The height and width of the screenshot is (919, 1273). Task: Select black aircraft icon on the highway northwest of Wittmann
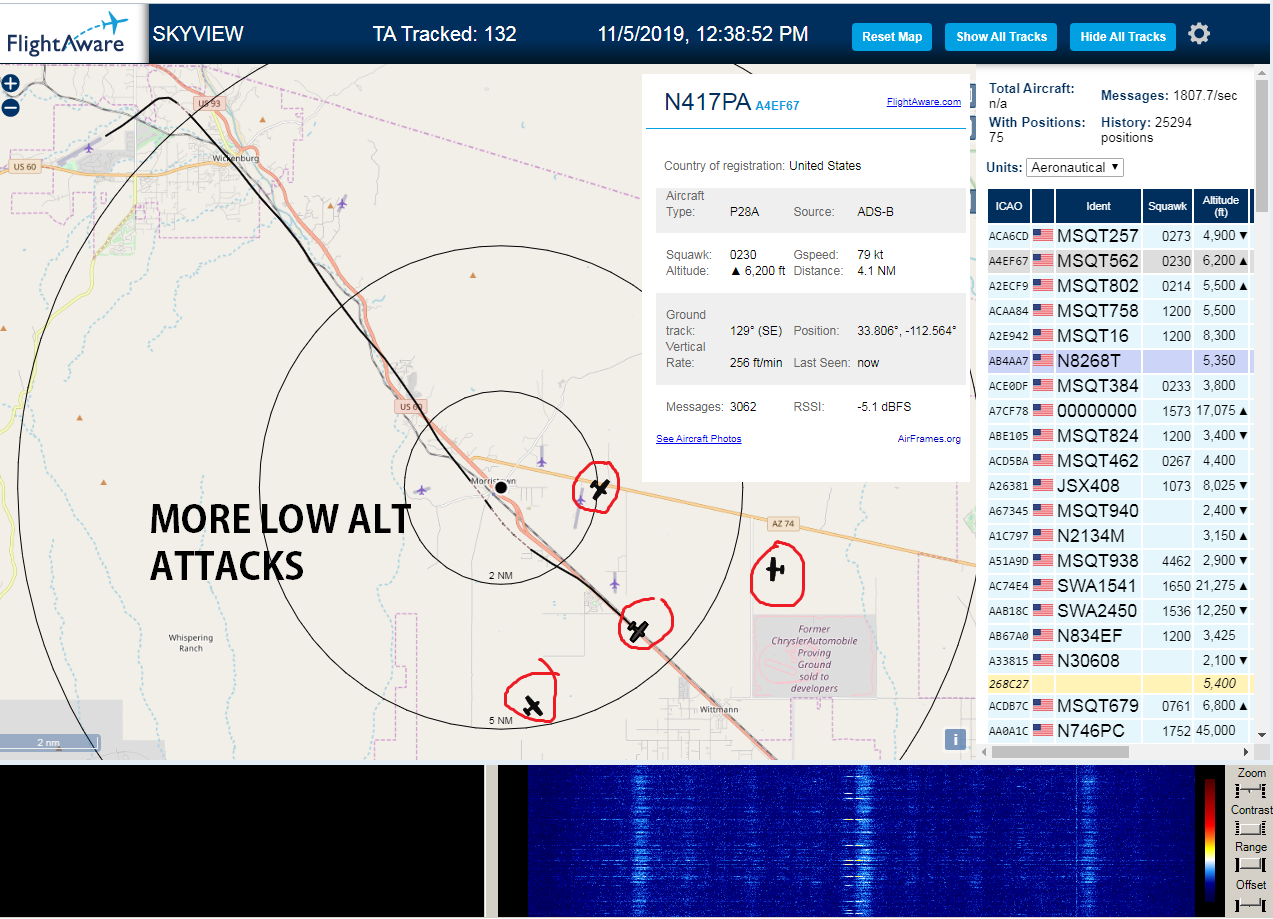click(x=637, y=630)
